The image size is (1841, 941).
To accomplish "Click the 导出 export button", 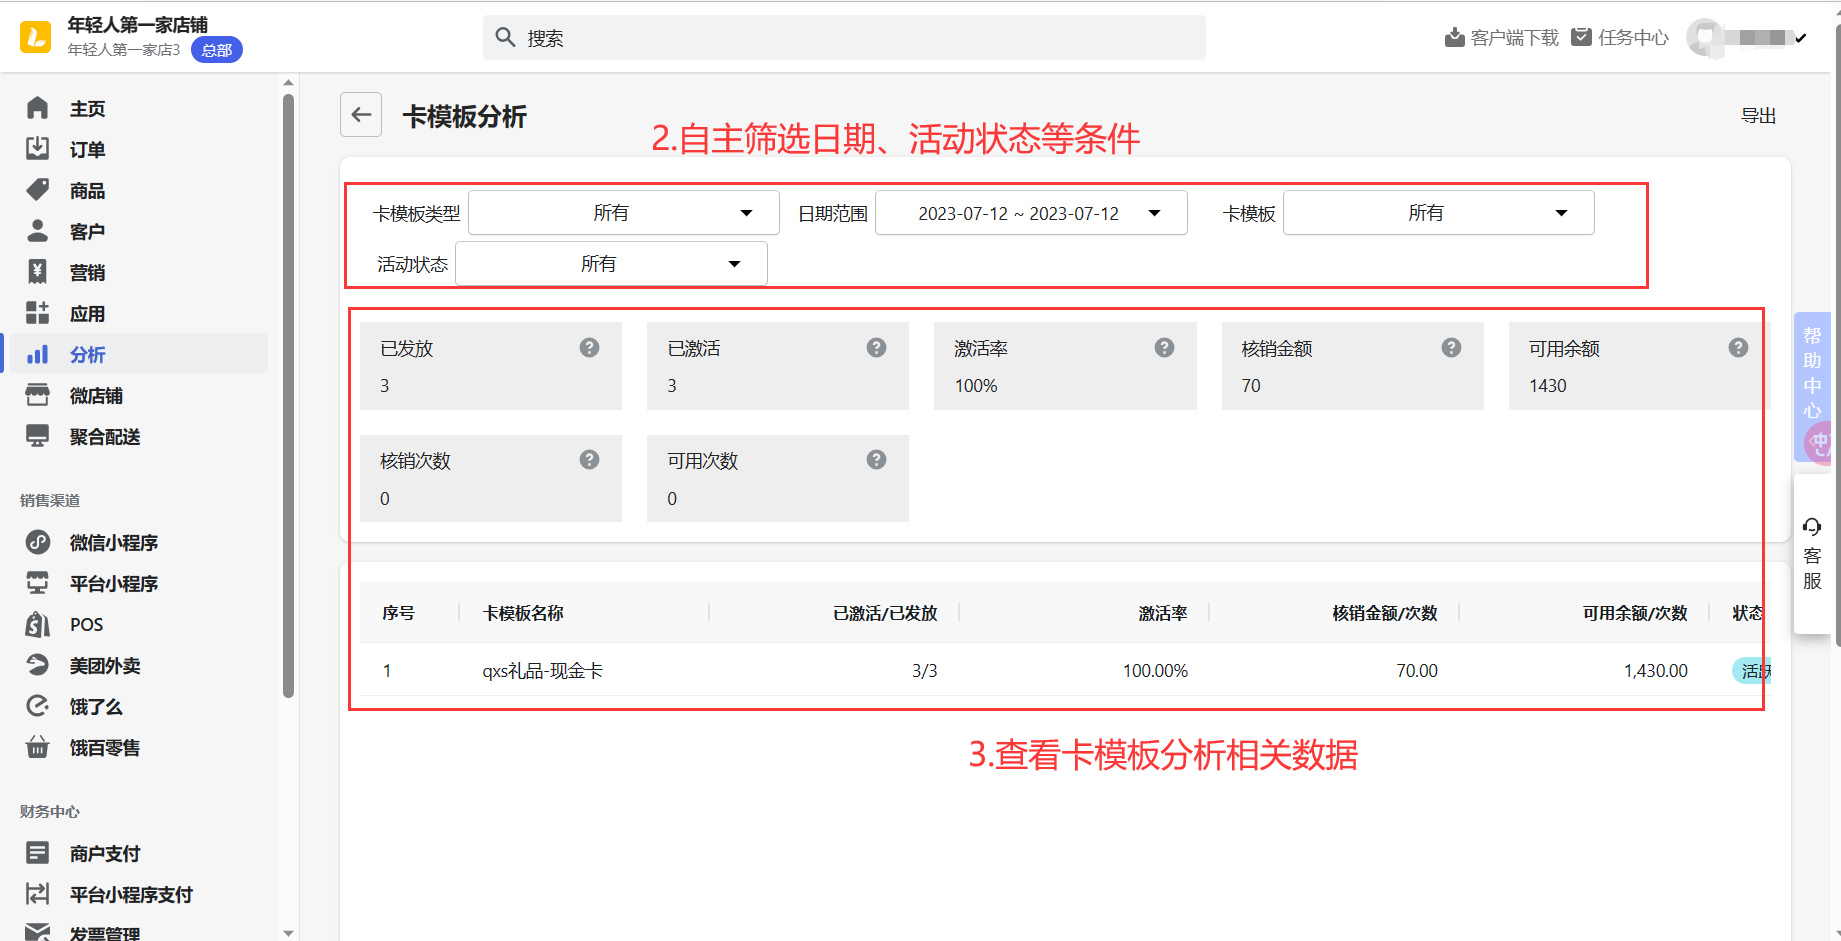I will [1758, 116].
